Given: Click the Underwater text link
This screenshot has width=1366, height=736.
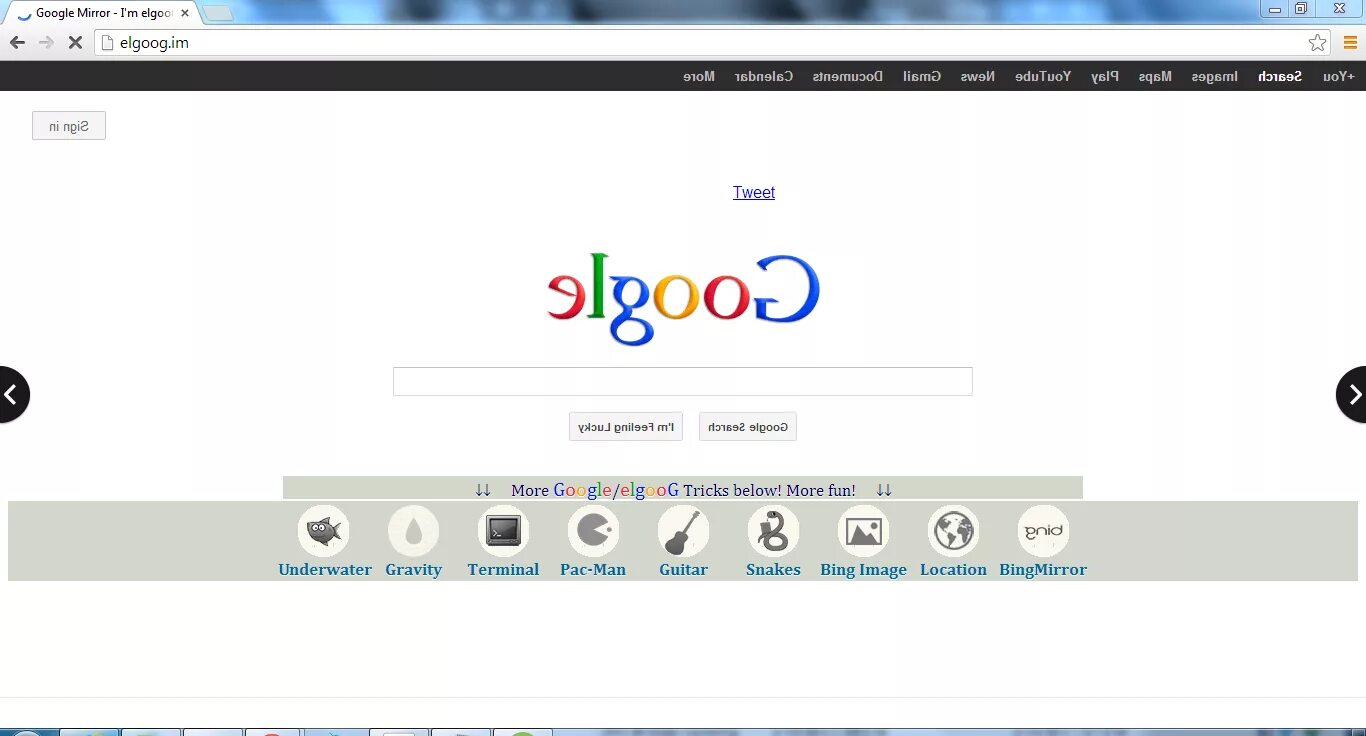Looking at the screenshot, I should pos(325,570).
